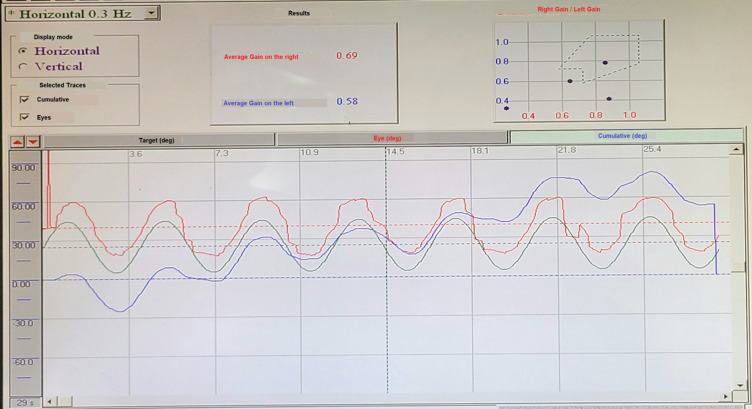Click the vertical scrollbar up arrow
The width and height of the screenshot is (752, 409).
737,150
